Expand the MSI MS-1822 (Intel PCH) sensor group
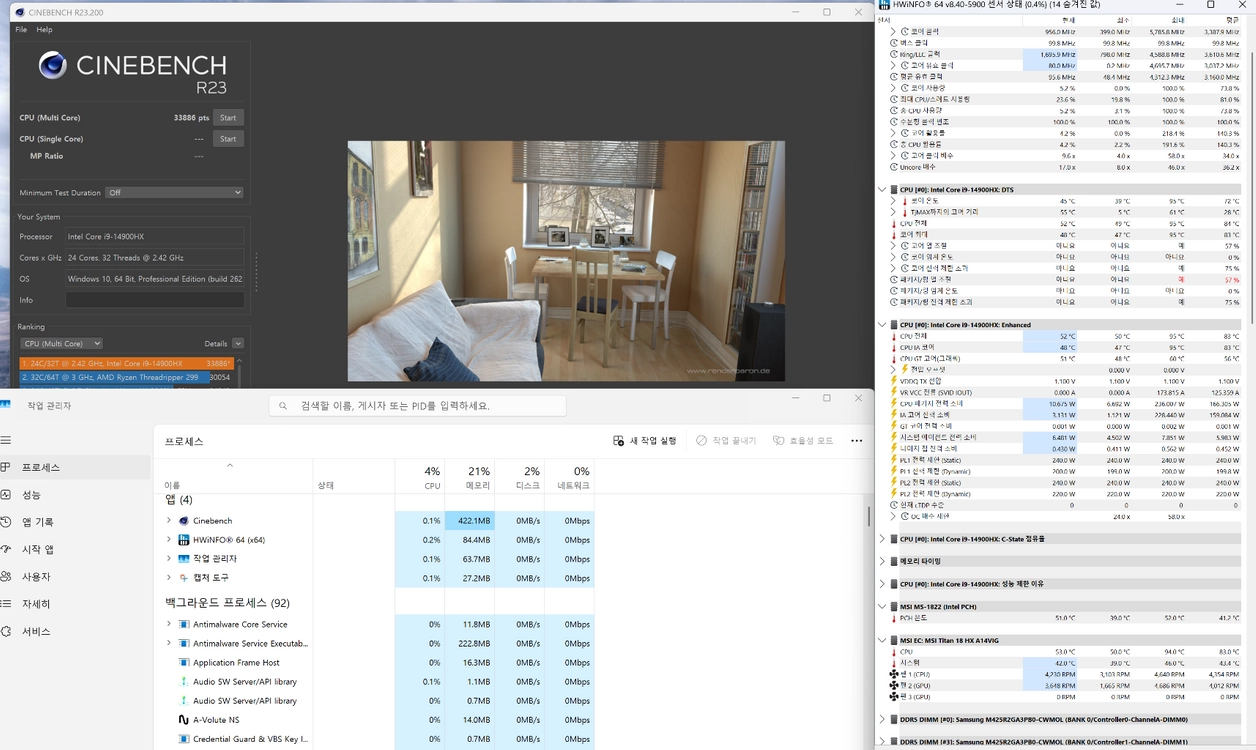The image size is (1256, 750). tap(882, 606)
